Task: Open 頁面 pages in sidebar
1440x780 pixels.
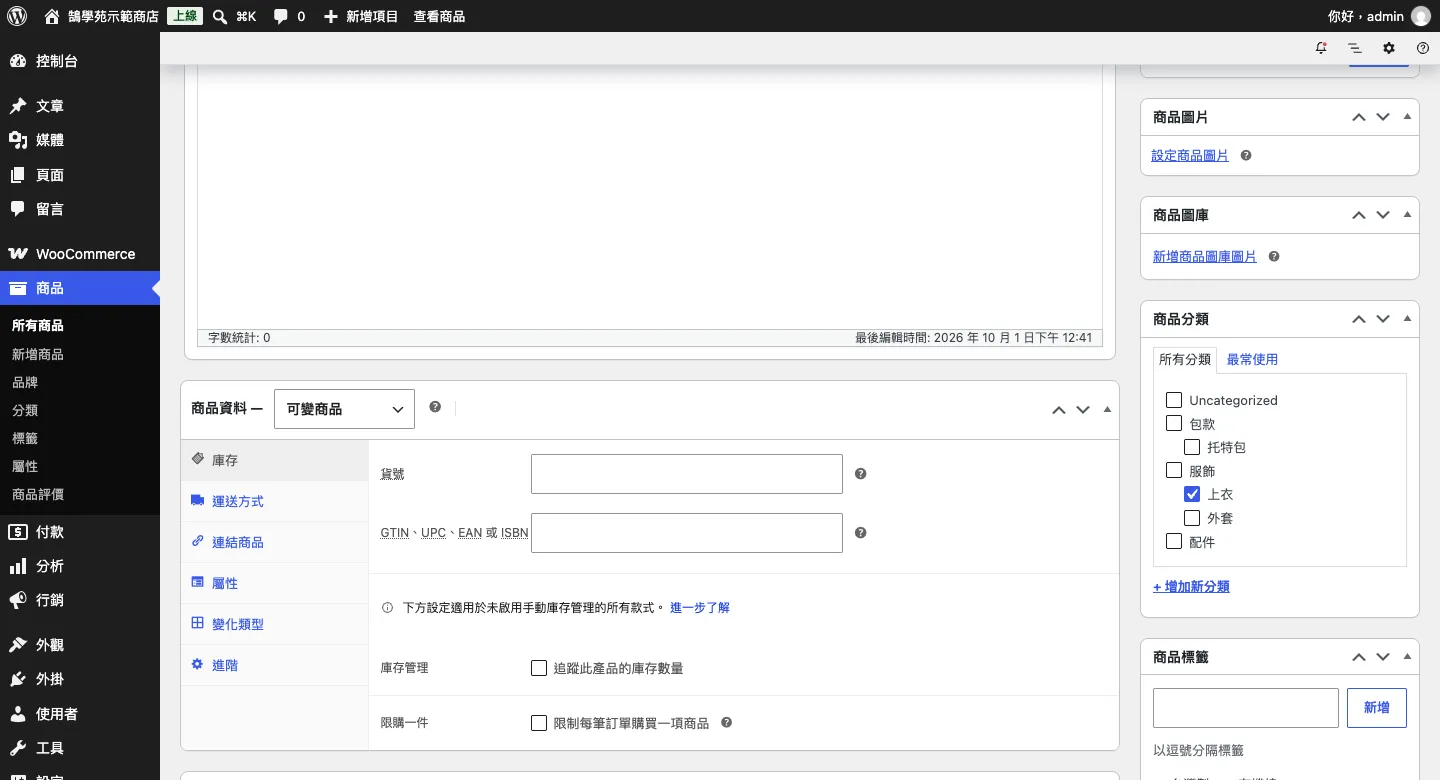Action: (x=80, y=175)
